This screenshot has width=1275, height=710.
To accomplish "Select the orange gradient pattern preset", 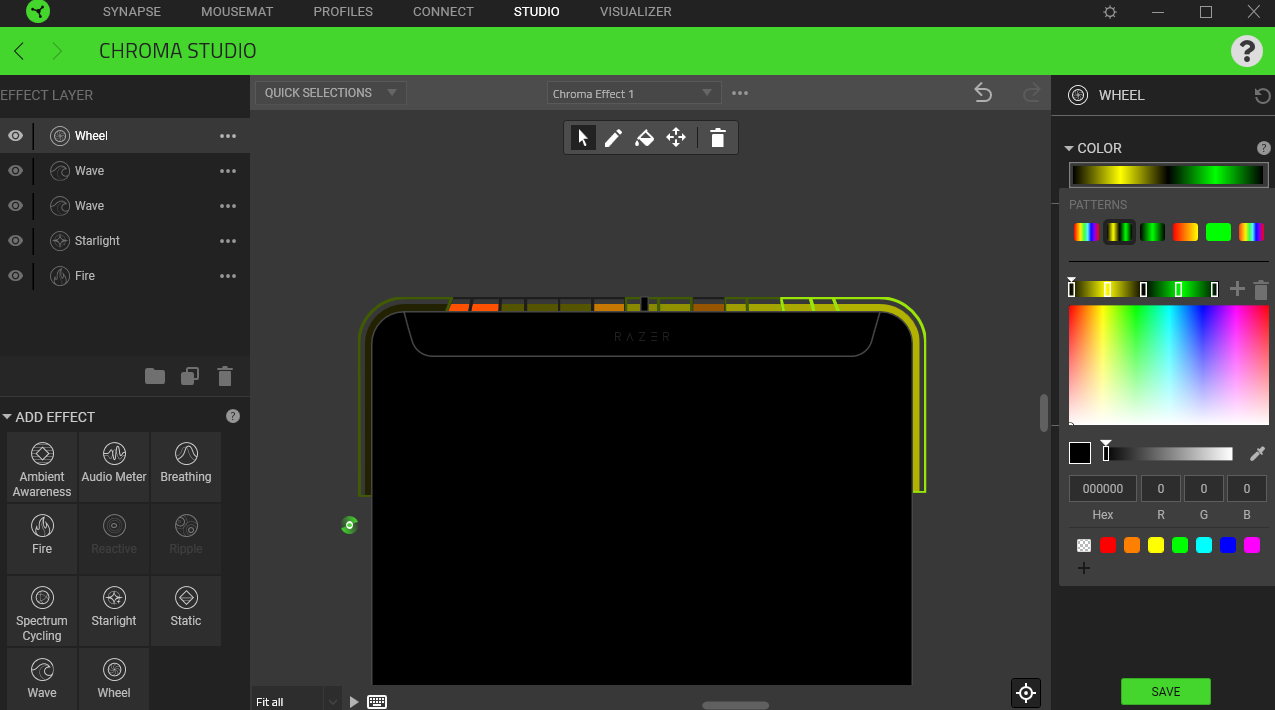I will pyautogui.click(x=1185, y=232).
